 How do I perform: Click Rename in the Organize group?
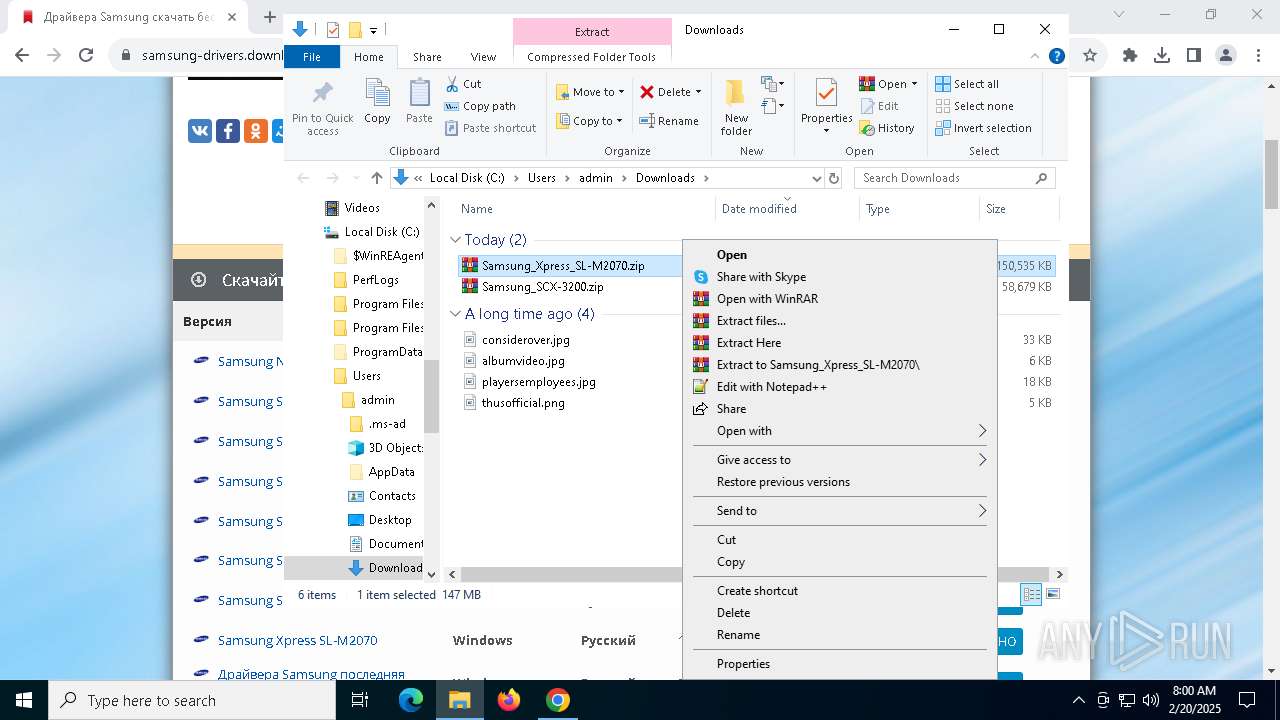coord(669,121)
